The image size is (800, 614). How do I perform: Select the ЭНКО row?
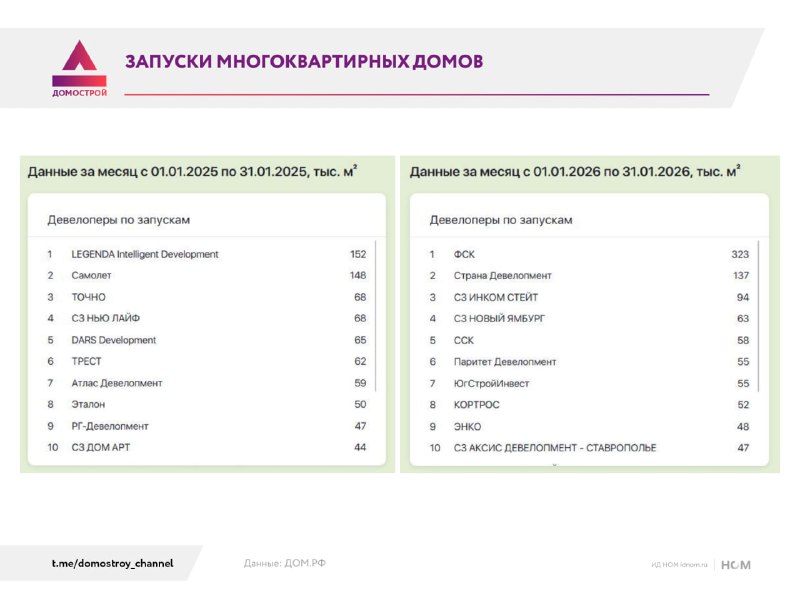(x=589, y=427)
